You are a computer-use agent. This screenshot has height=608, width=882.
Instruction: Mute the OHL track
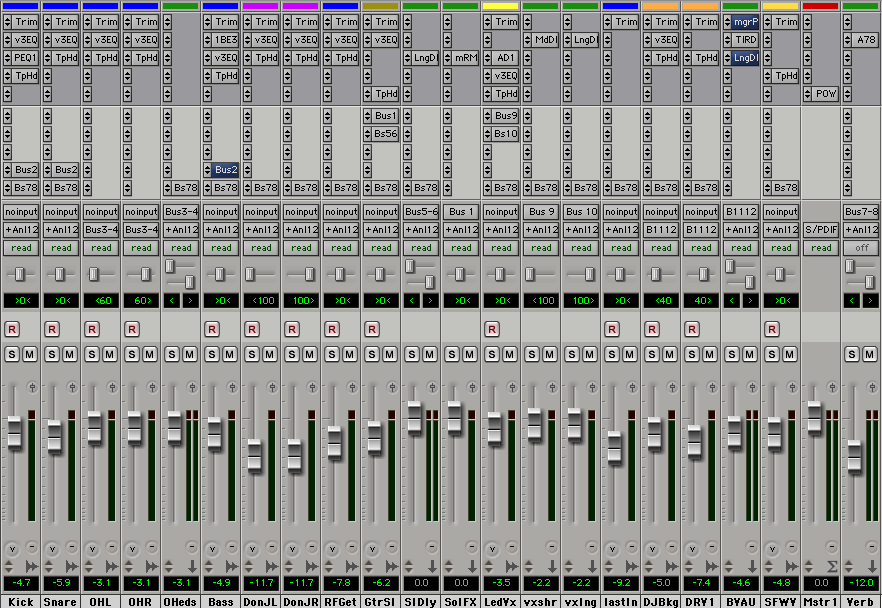[x=110, y=354]
